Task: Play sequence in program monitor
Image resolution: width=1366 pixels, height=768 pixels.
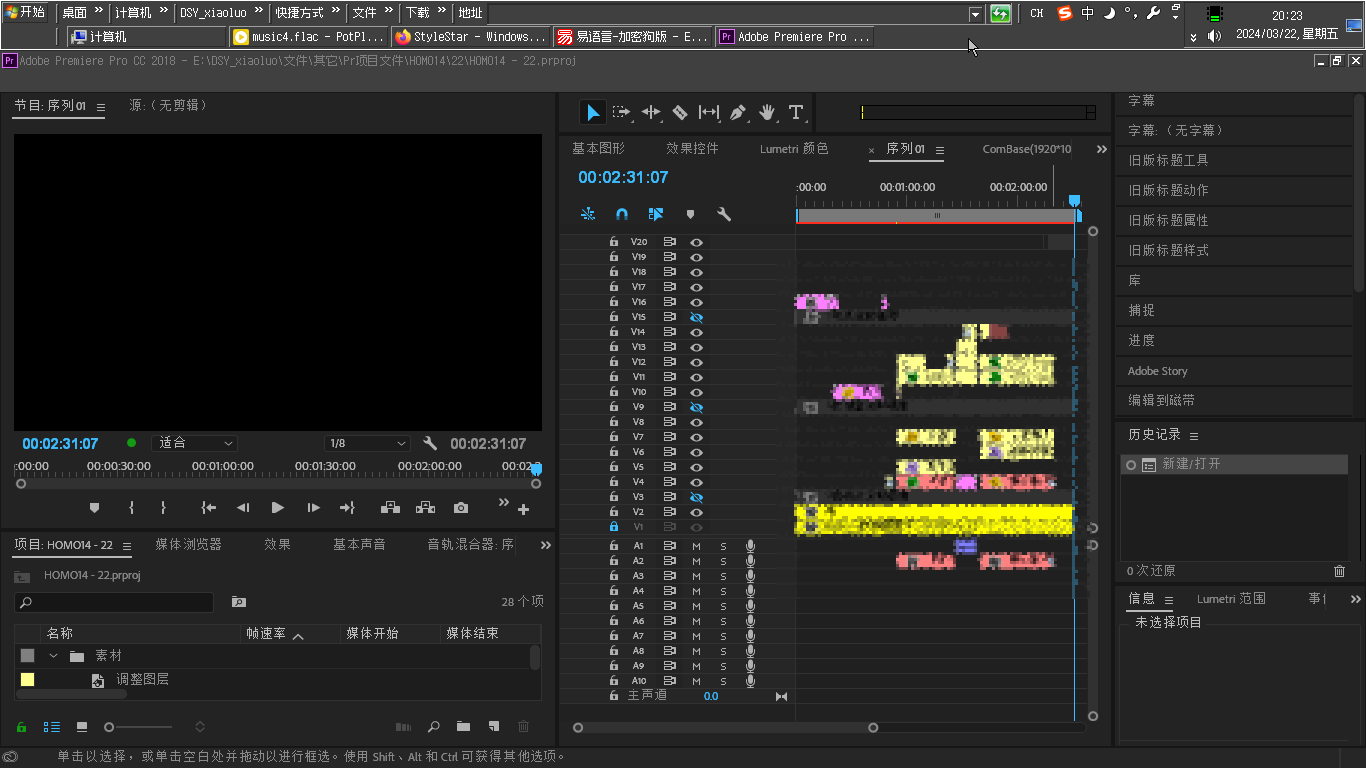Action: pos(278,508)
